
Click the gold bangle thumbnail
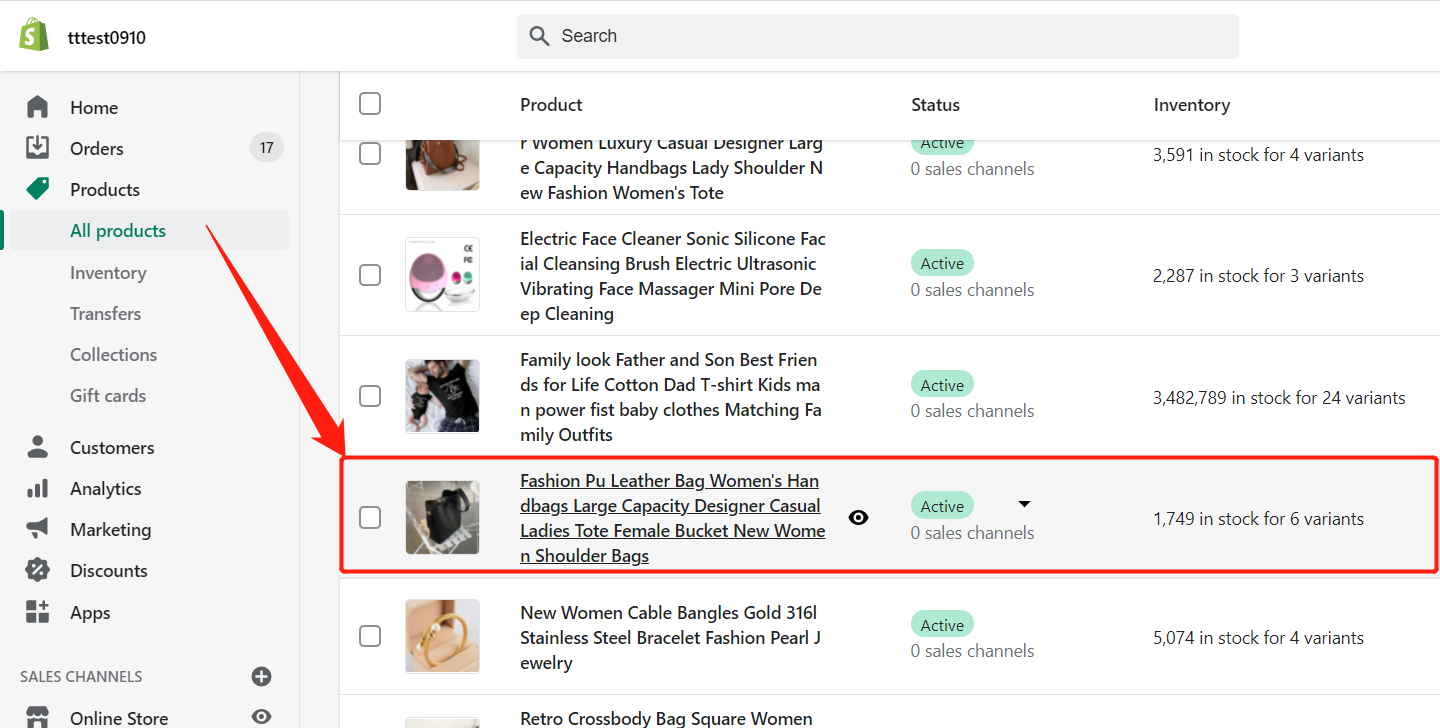click(442, 636)
